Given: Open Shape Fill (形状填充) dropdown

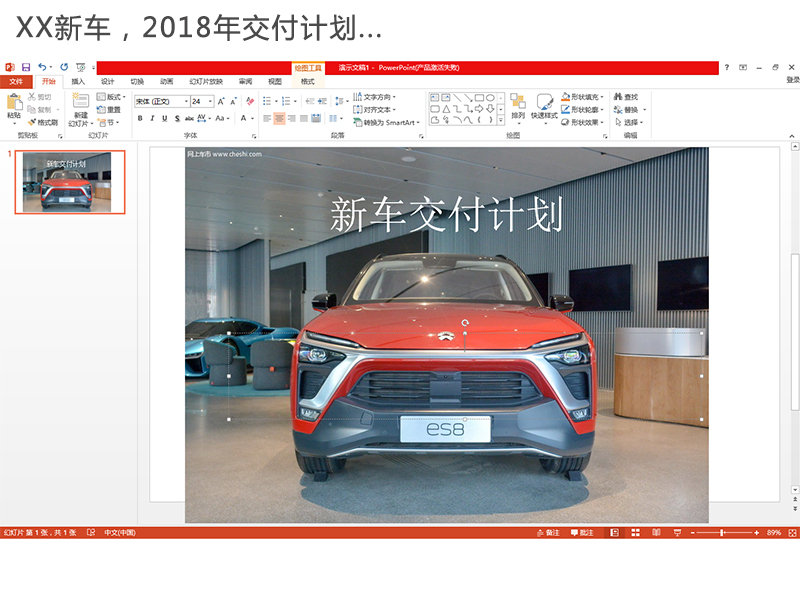Looking at the screenshot, I should tap(582, 97).
